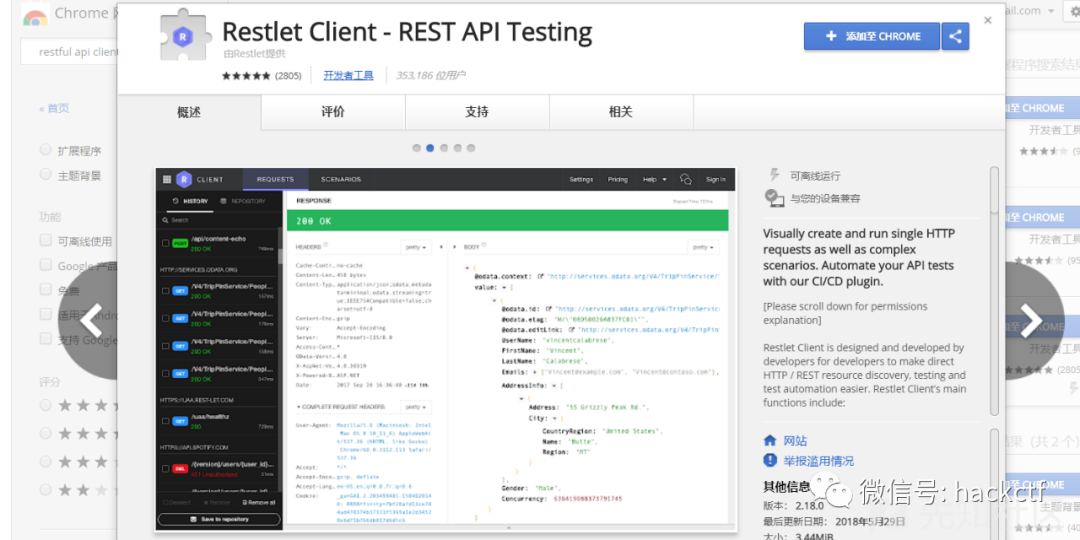Tick the 适用于 Android checkbox

45,314
